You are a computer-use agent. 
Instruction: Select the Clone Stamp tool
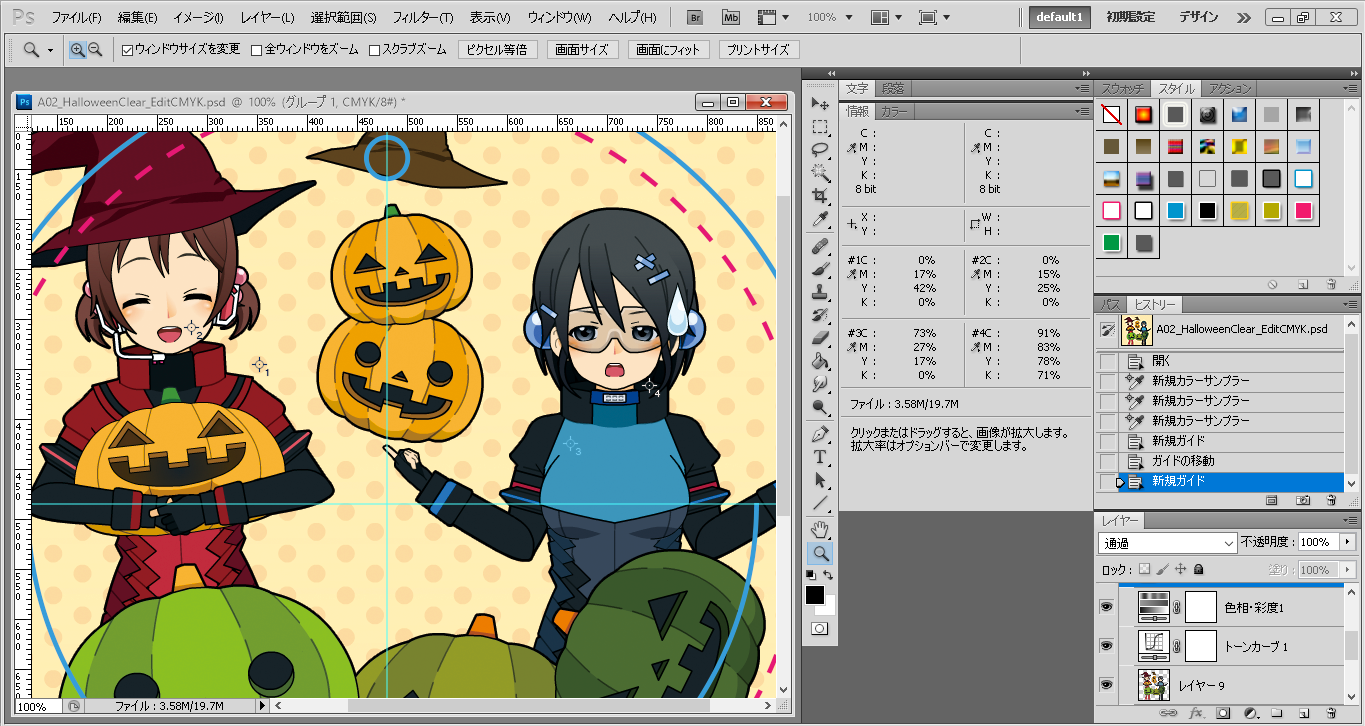(x=820, y=292)
